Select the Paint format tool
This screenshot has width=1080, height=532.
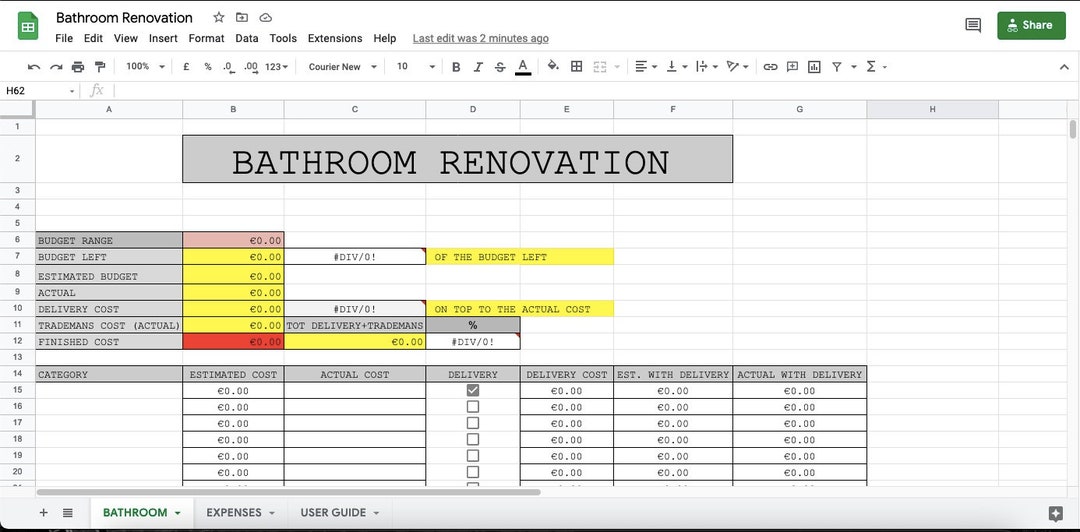click(x=100, y=67)
